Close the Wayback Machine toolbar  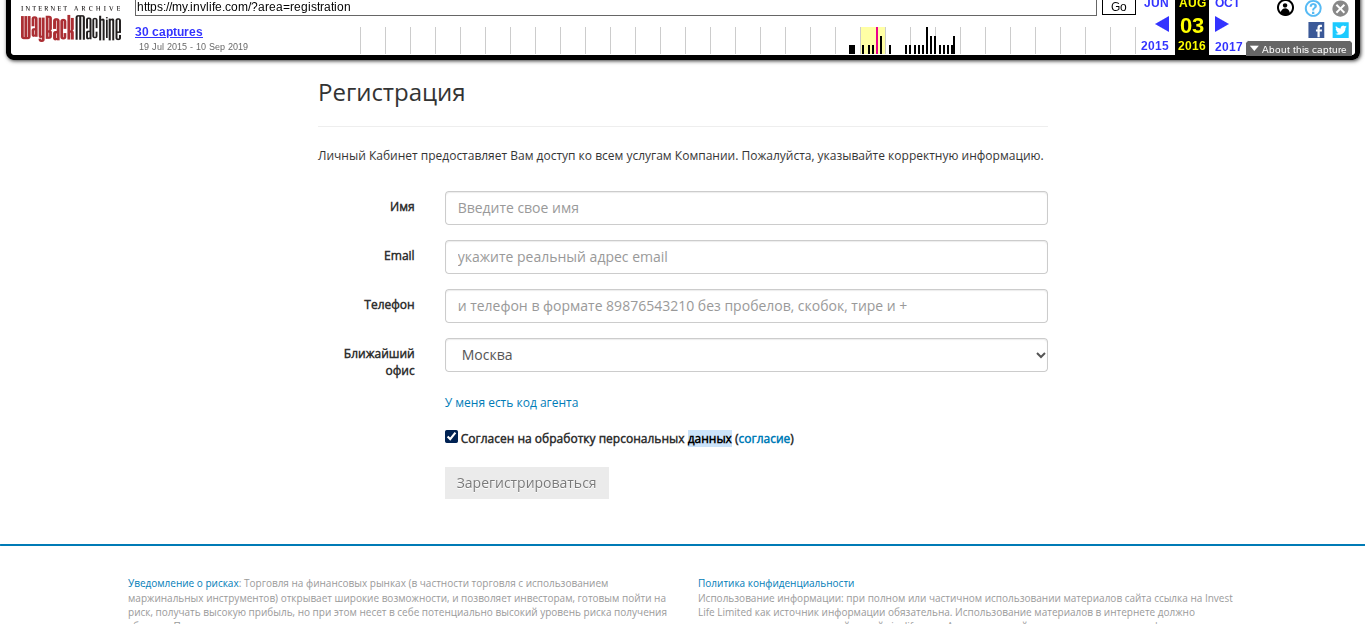tap(1340, 8)
